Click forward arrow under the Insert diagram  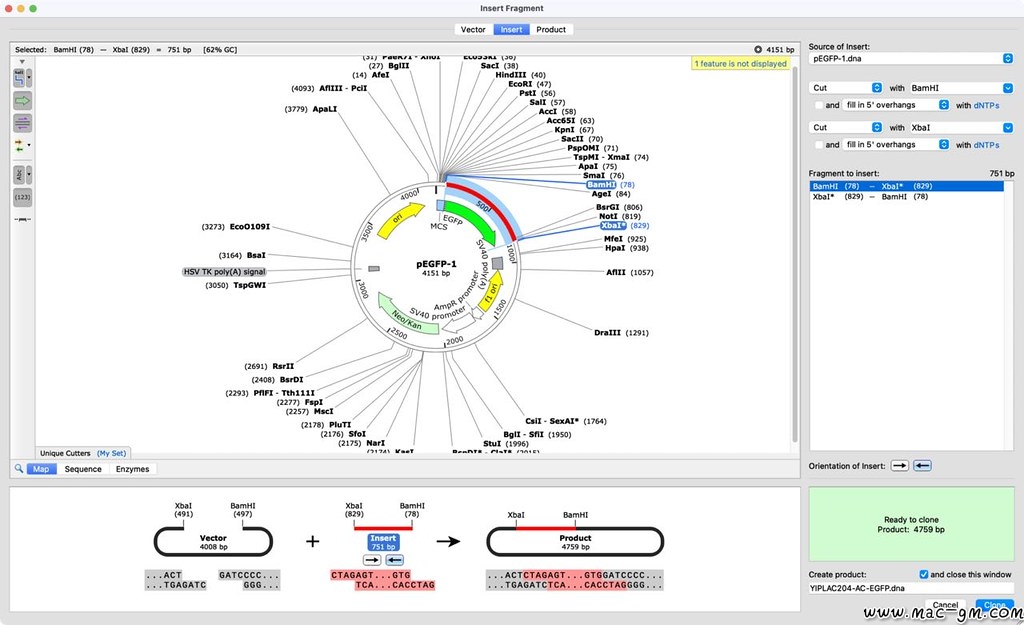372,560
